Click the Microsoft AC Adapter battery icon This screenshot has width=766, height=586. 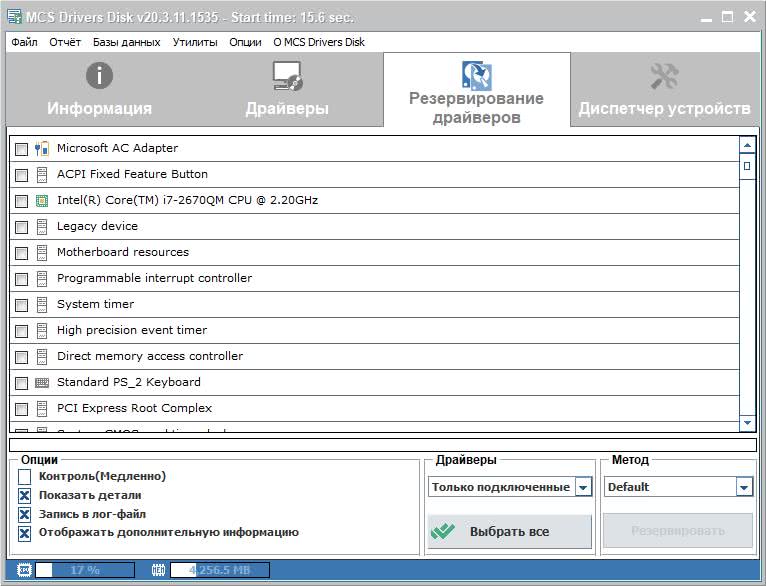[x=42, y=148]
